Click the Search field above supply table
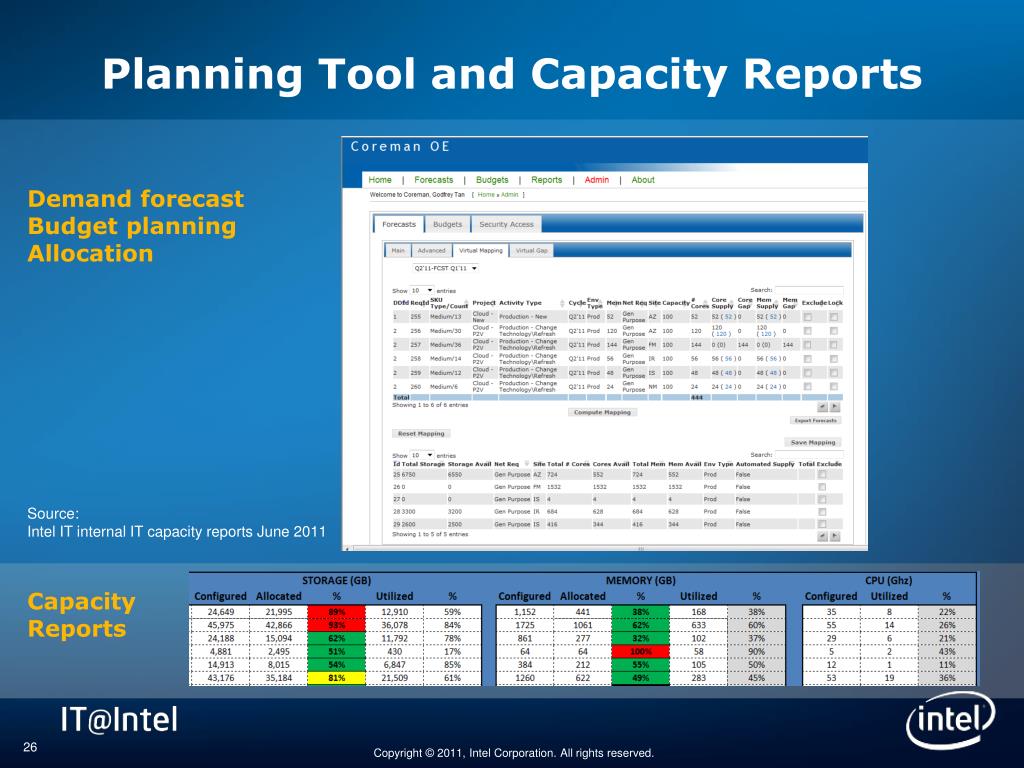Image resolution: width=1024 pixels, height=768 pixels. (x=808, y=455)
